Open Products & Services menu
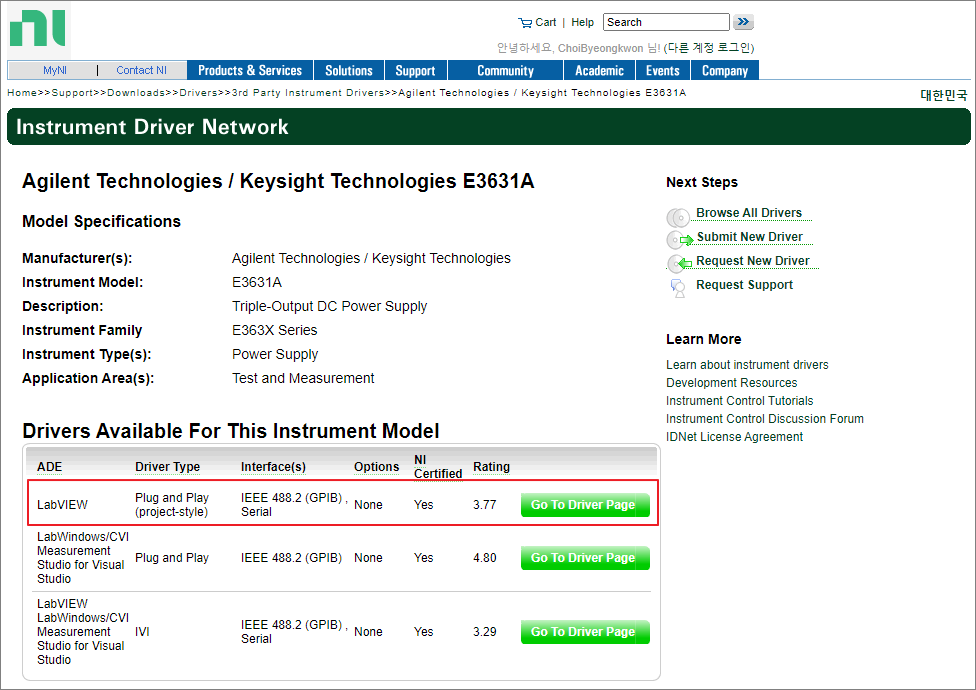The height and width of the screenshot is (690, 976). click(x=250, y=70)
